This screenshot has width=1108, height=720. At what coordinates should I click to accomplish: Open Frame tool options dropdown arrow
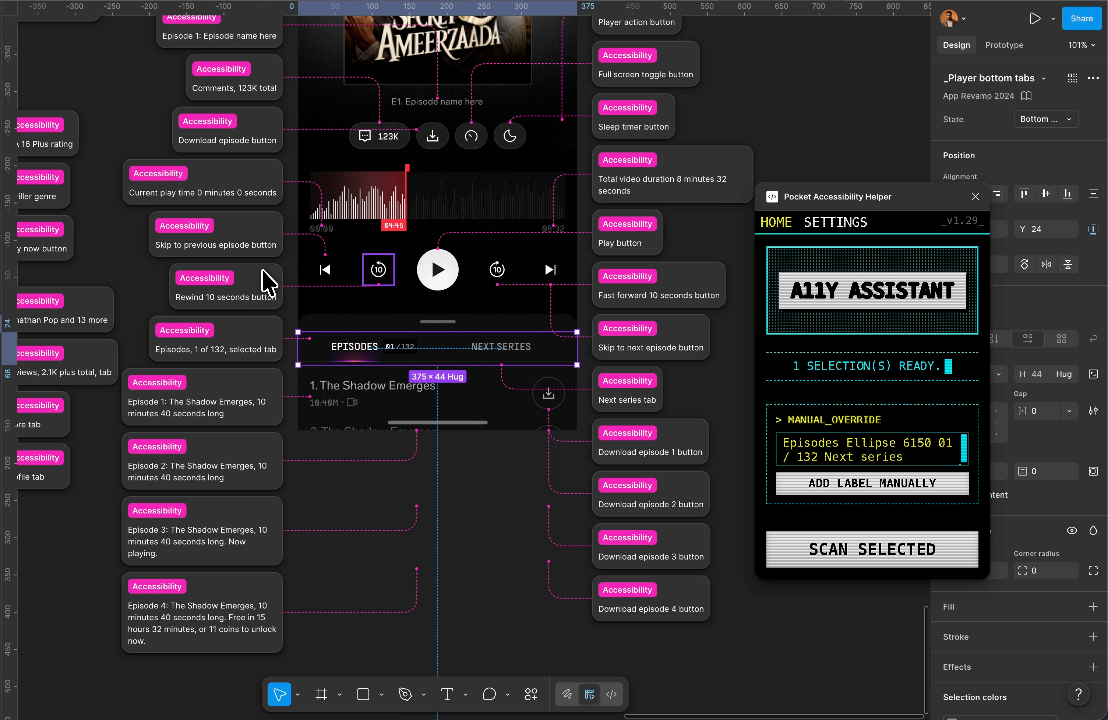click(x=339, y=695)
